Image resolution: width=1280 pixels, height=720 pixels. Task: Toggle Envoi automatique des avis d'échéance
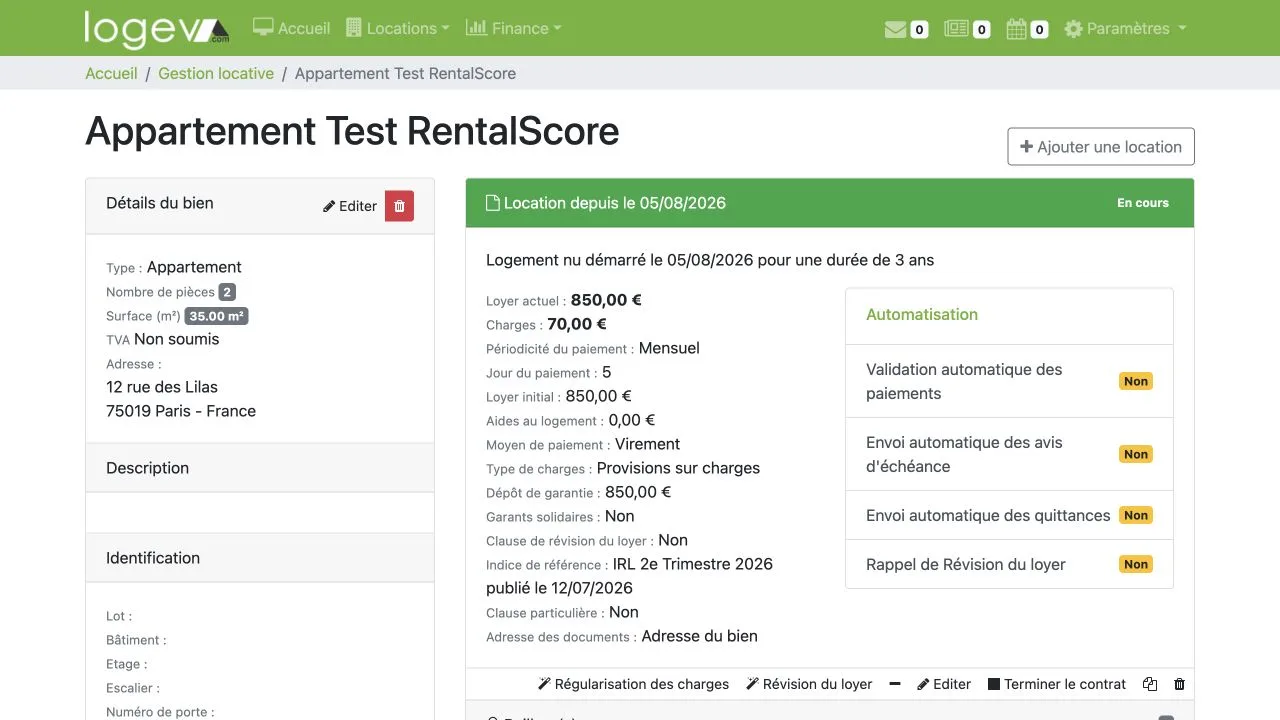pos(1136,454)
